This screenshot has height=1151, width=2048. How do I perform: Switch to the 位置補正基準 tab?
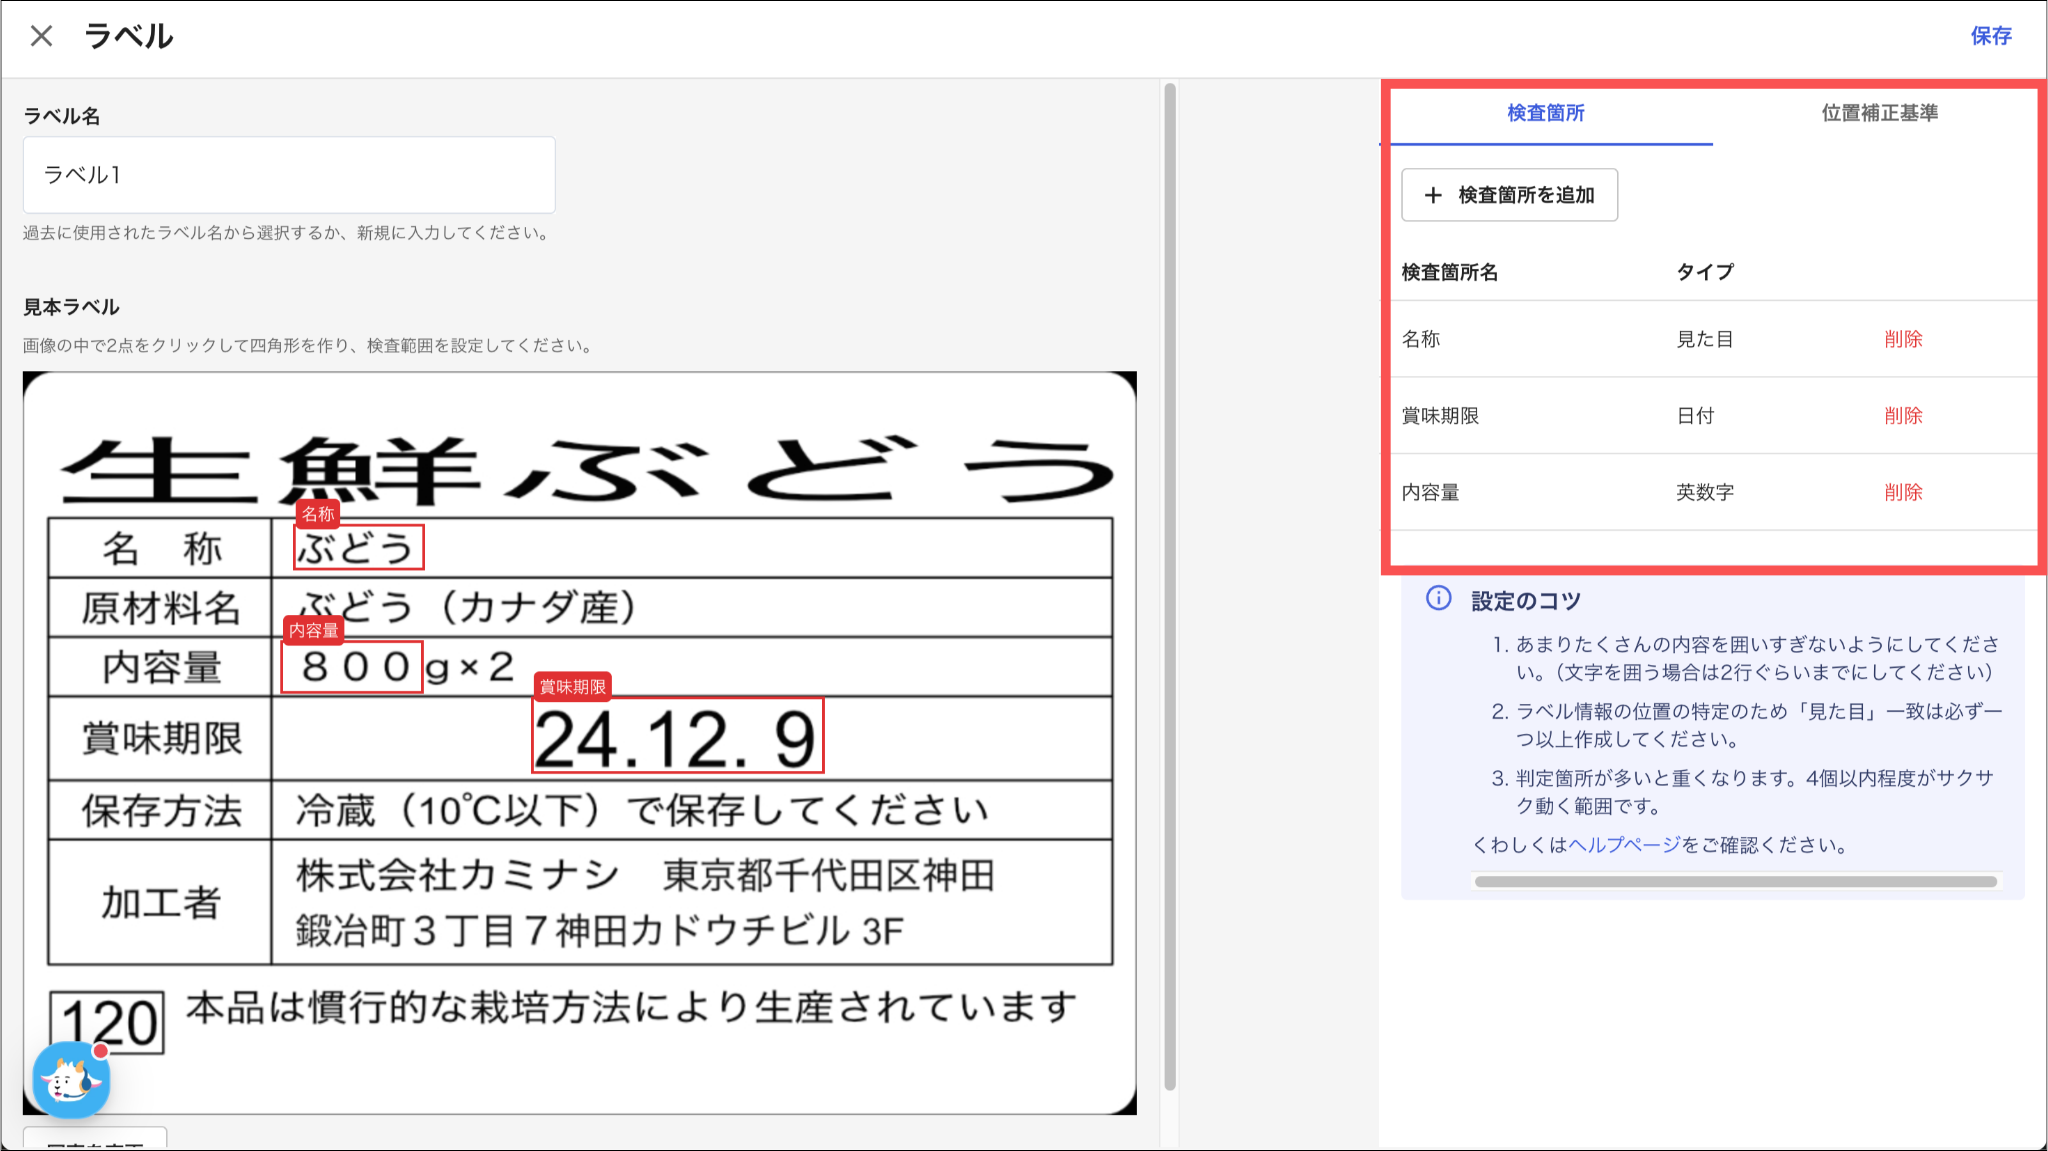1879,113
